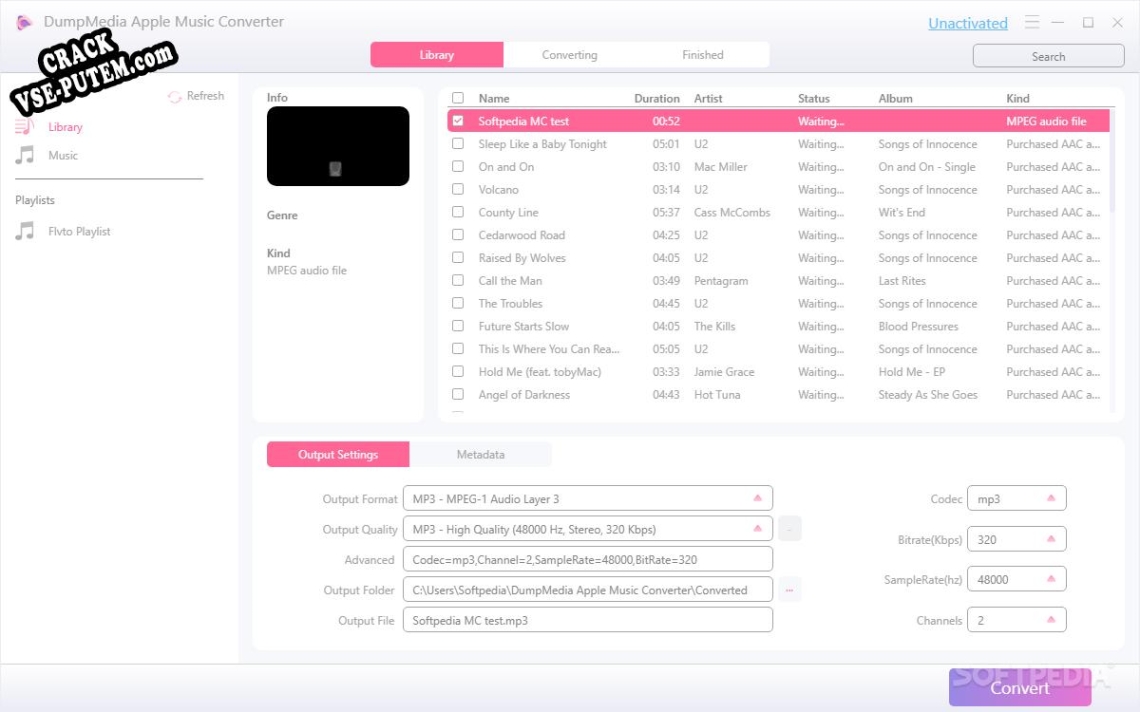The height and width of the screenshot is (712, 1140).
Task: Switch to the Converting tab
Action: pyautogui.click(x=569, y=55)
